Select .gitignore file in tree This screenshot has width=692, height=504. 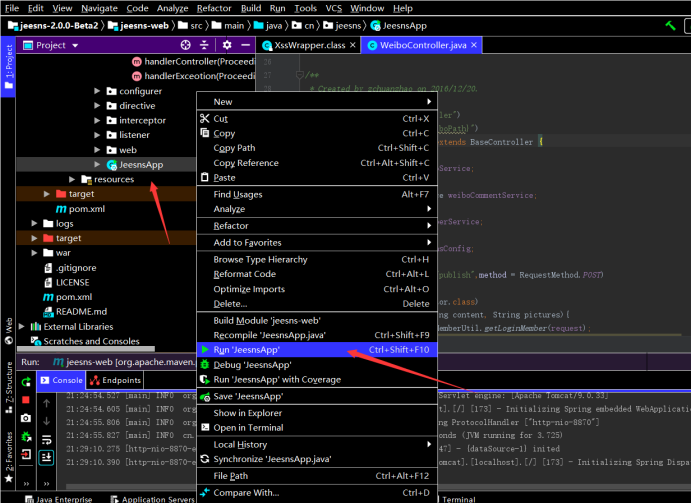[x=76, y=268]
